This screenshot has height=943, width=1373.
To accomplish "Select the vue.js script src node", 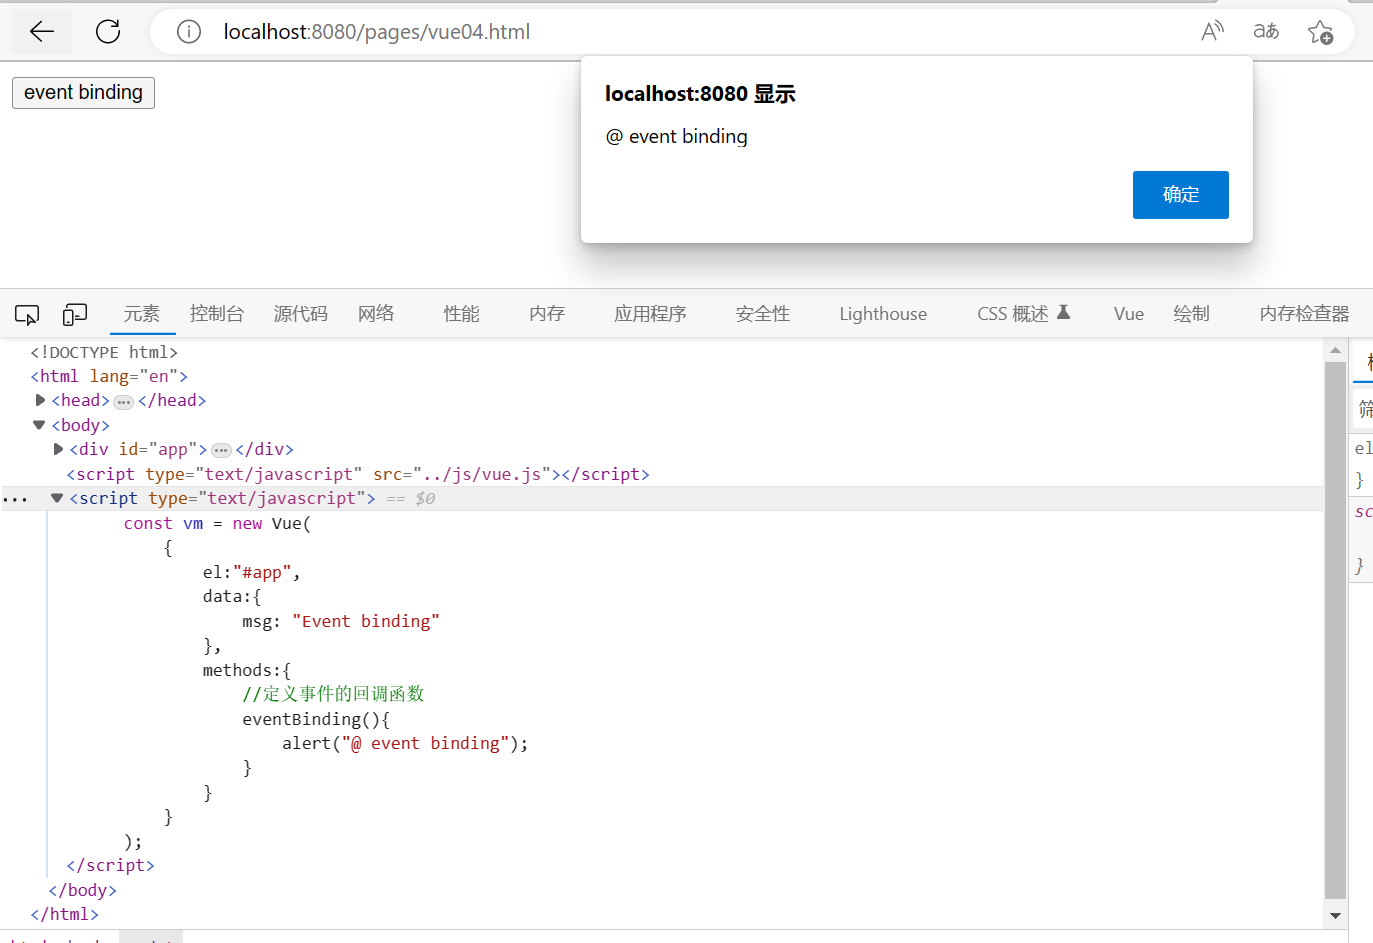I will click(x=358, y=474).
